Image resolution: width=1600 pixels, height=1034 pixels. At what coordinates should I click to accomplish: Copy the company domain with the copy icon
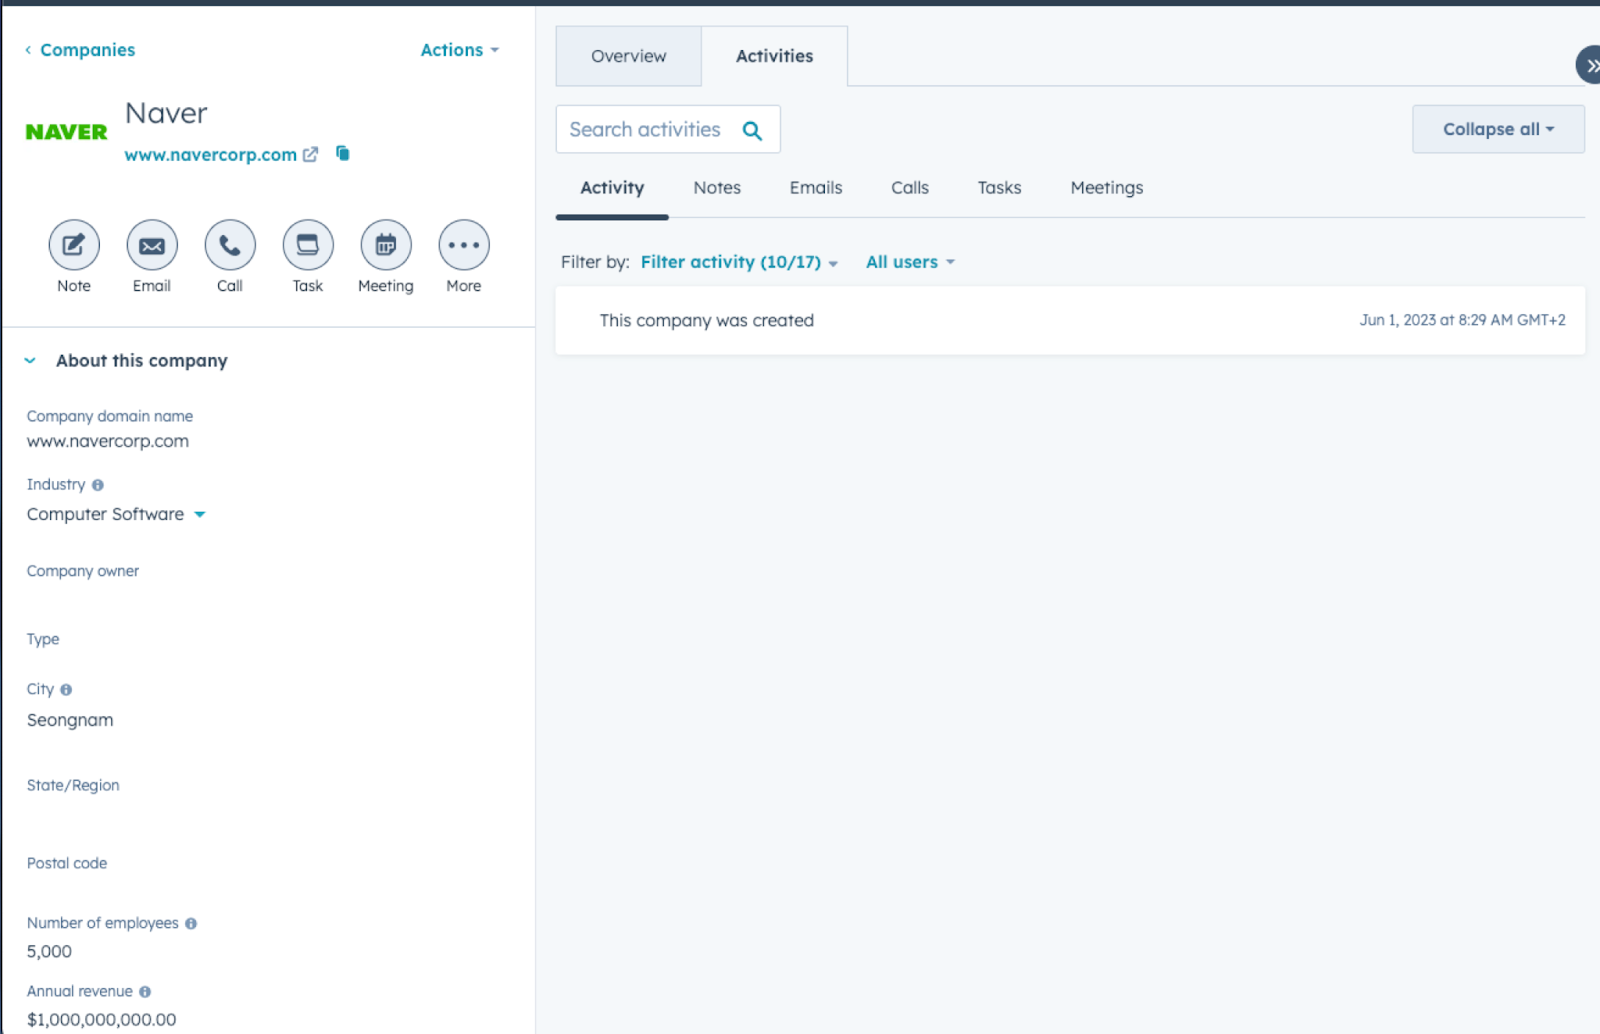pyautogui.click(x=342, y=153)
